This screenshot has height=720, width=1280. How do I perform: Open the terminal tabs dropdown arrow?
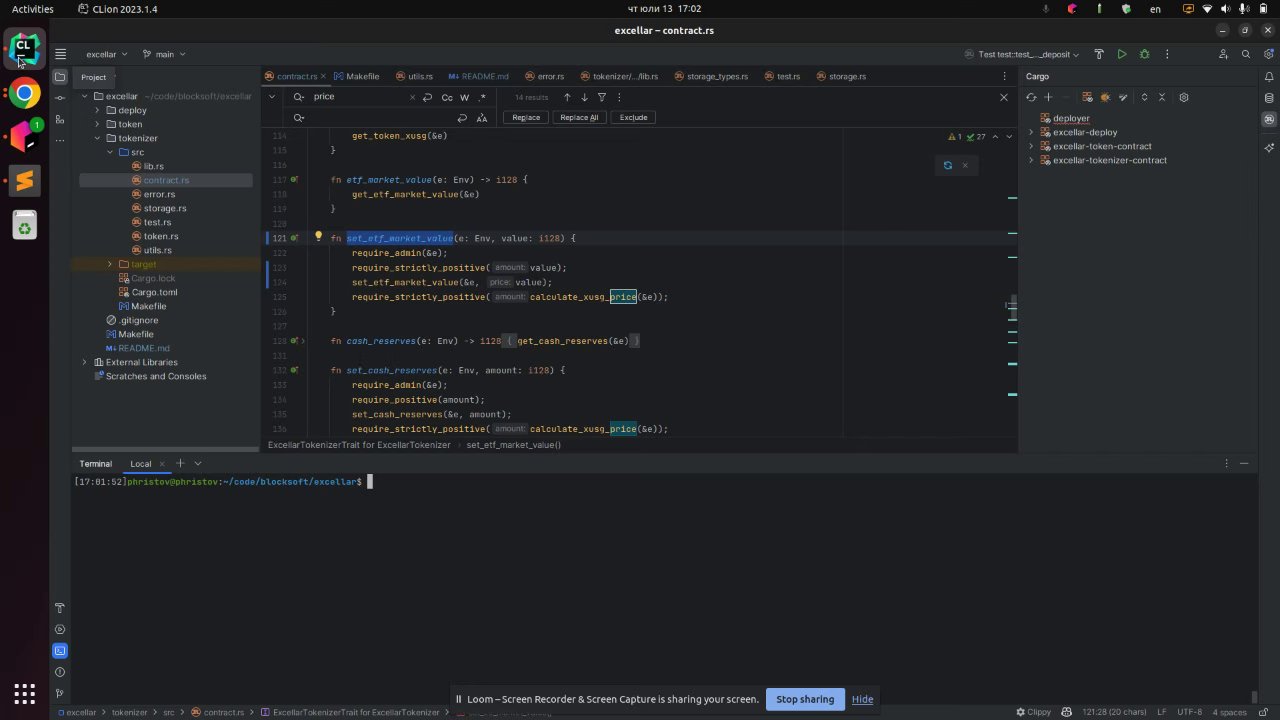point(198,463)
